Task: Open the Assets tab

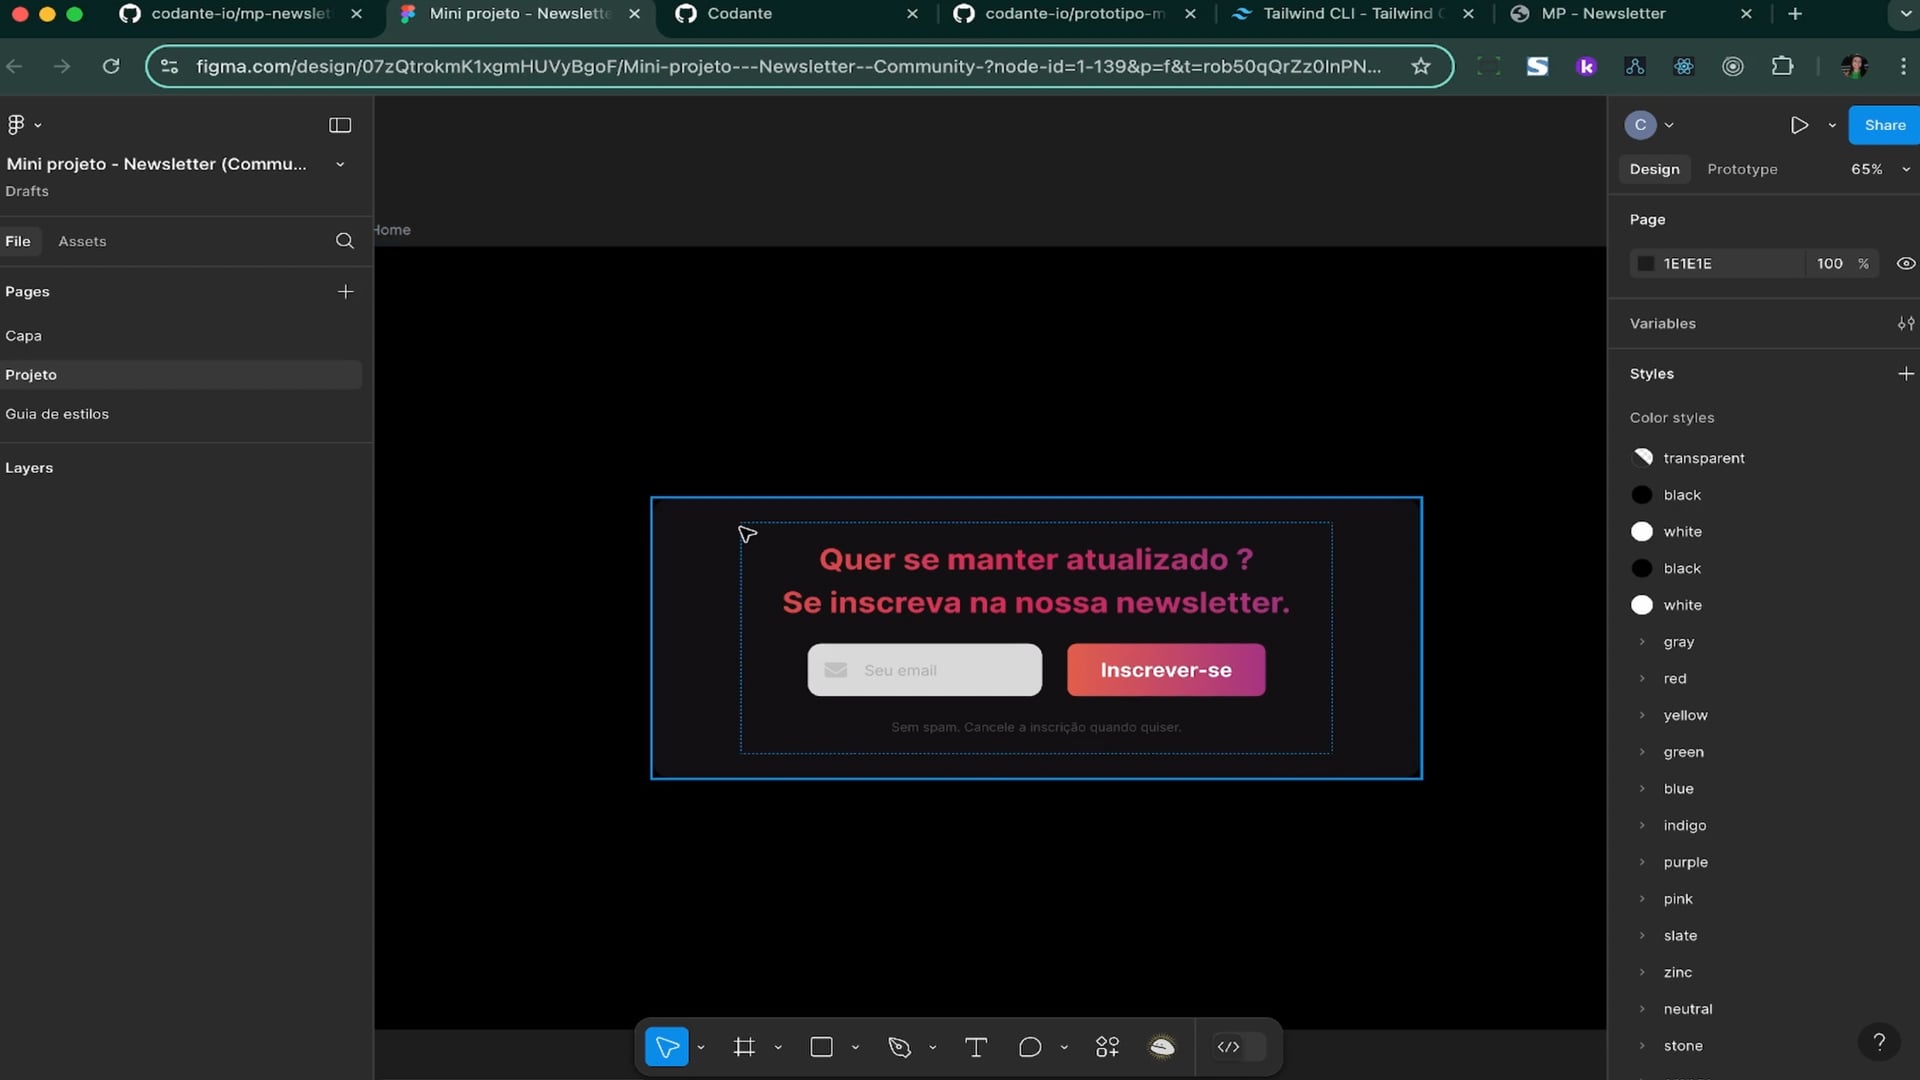Action: pyautogui.click(x=82, y=241)
